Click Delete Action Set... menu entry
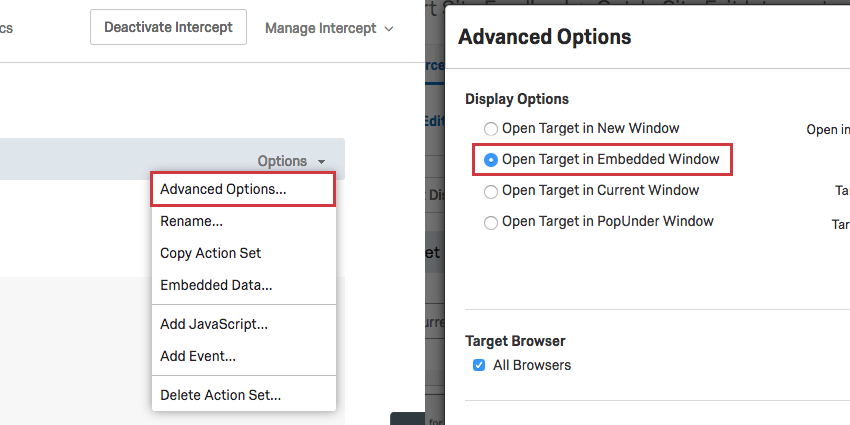850x425 pixels. tap(220, 395)
